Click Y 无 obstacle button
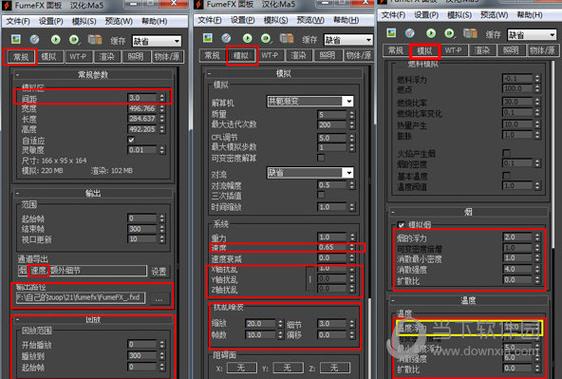 pyautogui.click(x=287, y=368)
